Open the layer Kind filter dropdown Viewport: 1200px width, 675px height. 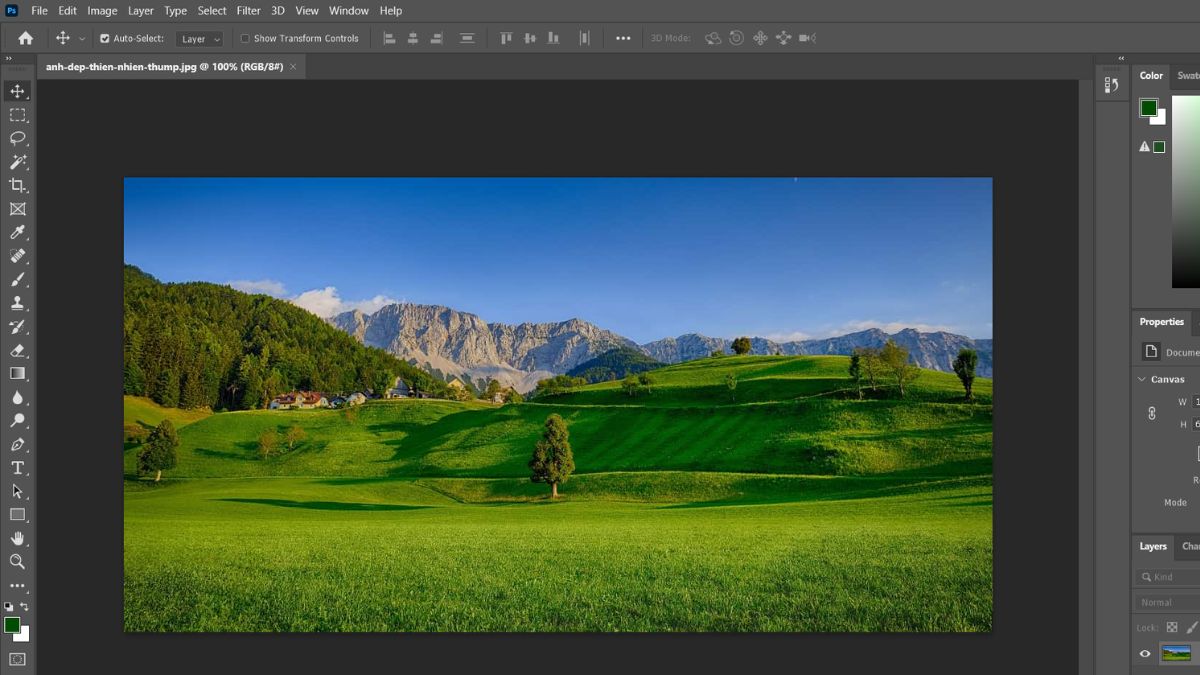coord(1167,577)
